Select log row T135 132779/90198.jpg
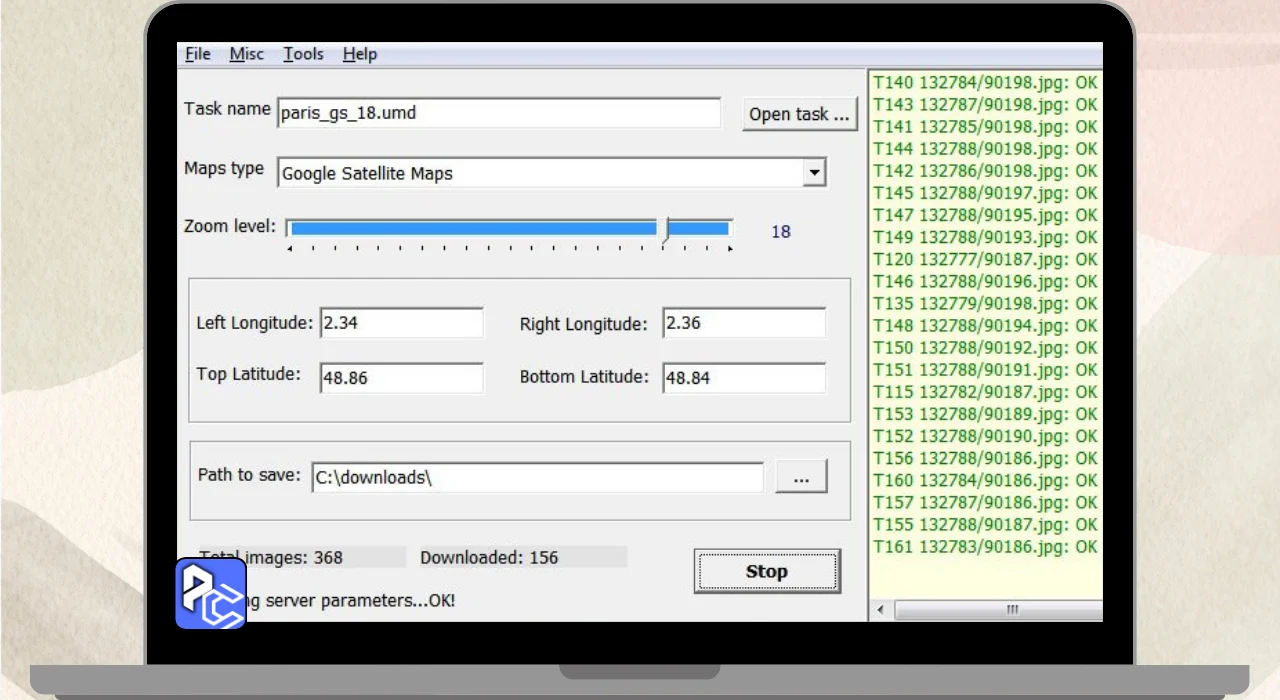The width and height of the screenshot is (1280, 700). tap(985, 303)
